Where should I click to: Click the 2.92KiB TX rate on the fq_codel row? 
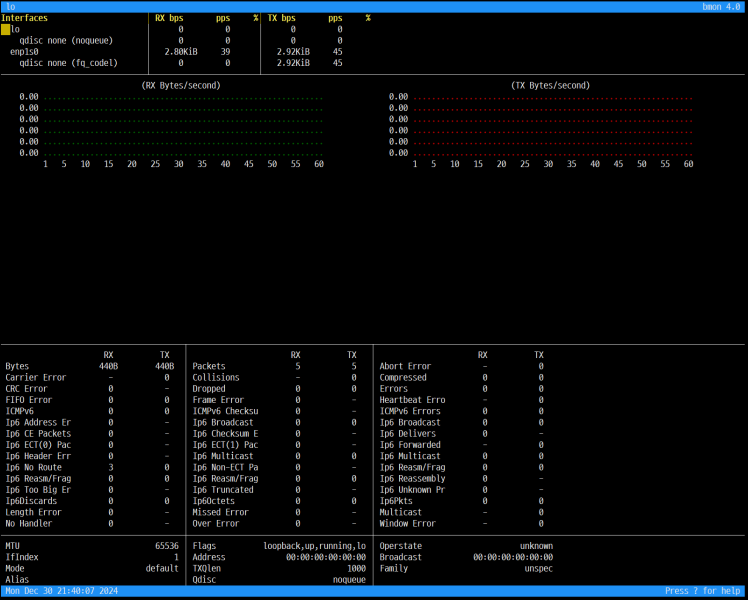pos(293,63)
